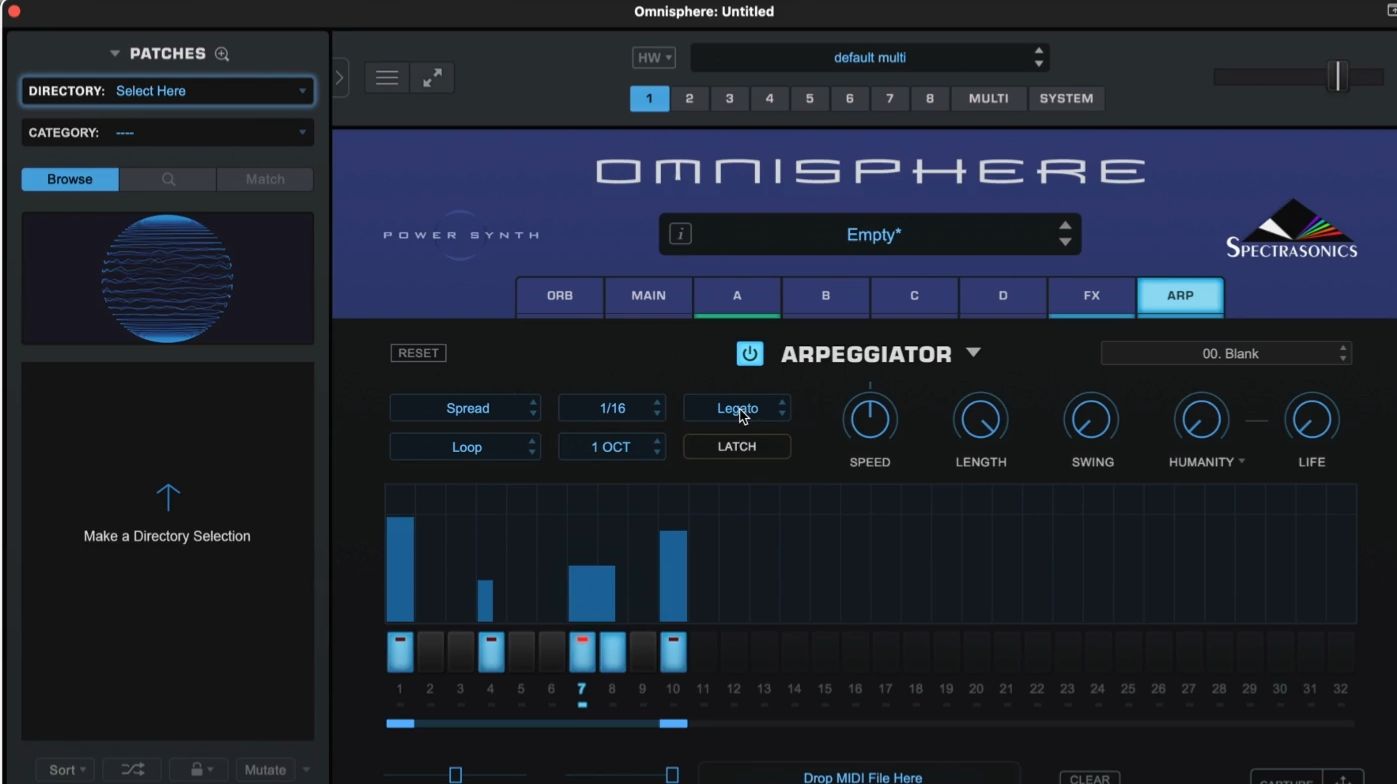Open the MULTI page
The height and width of the screenshot is (784, 1397).
(x=988, y=98)
